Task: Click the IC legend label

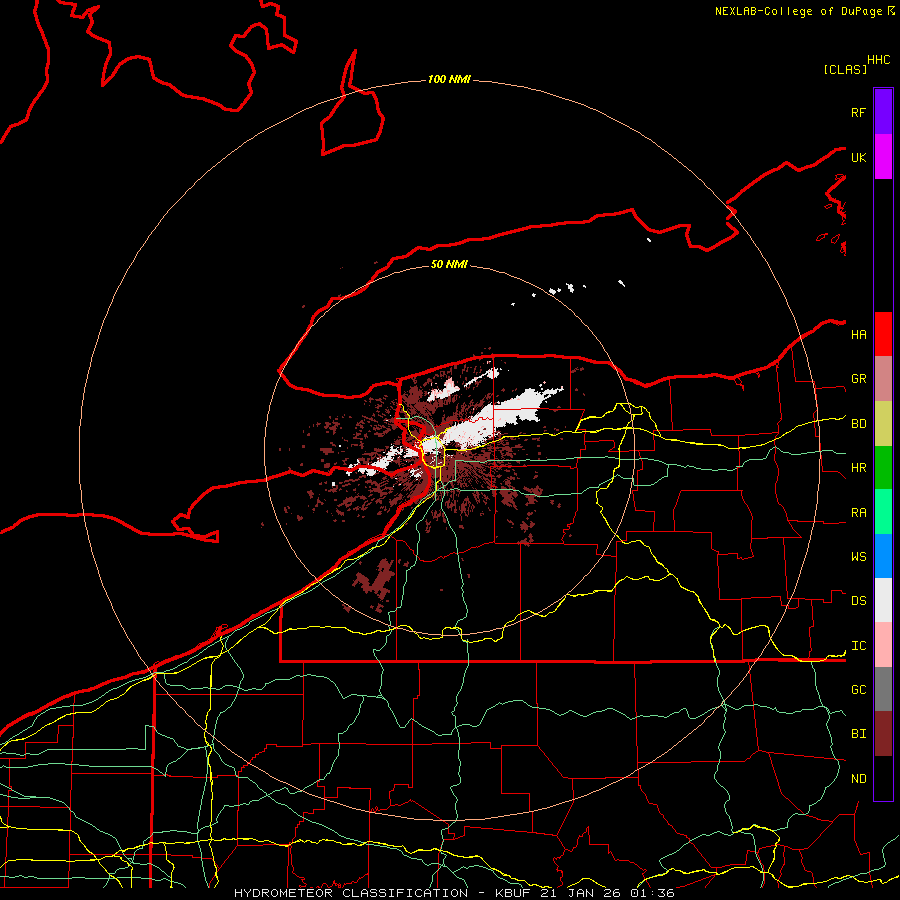Action: click(858, 646)
